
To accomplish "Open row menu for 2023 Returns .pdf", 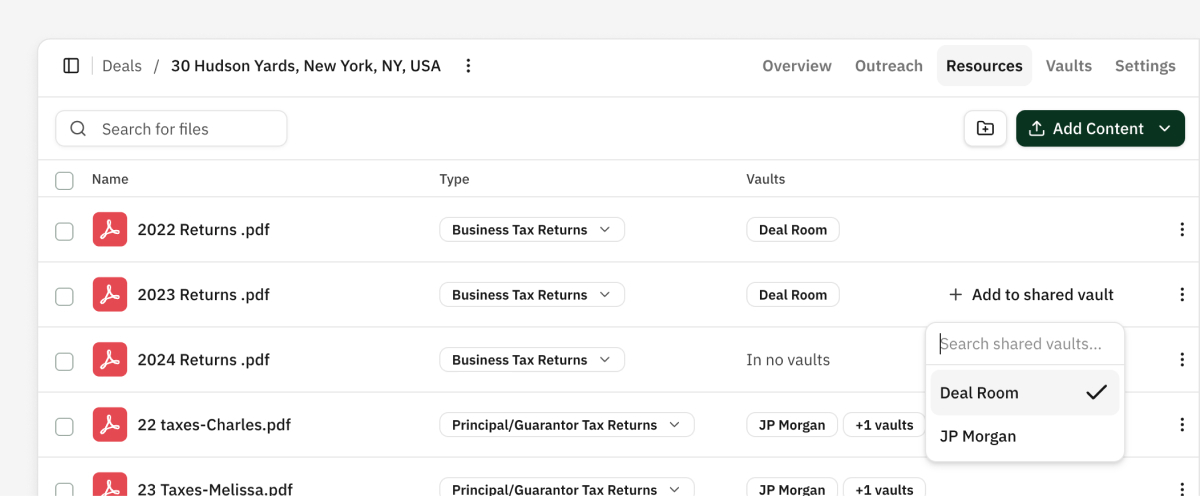I will (x=1182, y=295).
